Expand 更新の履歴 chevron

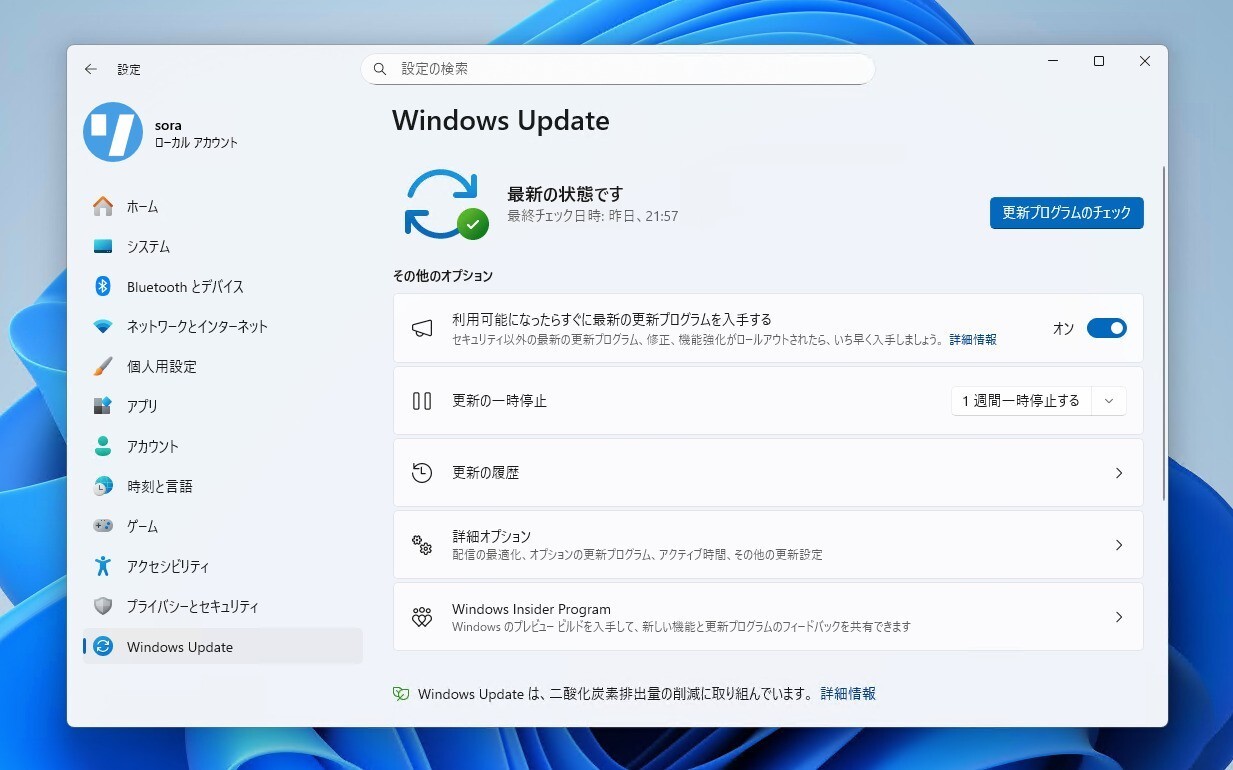tap(1119, 473)
